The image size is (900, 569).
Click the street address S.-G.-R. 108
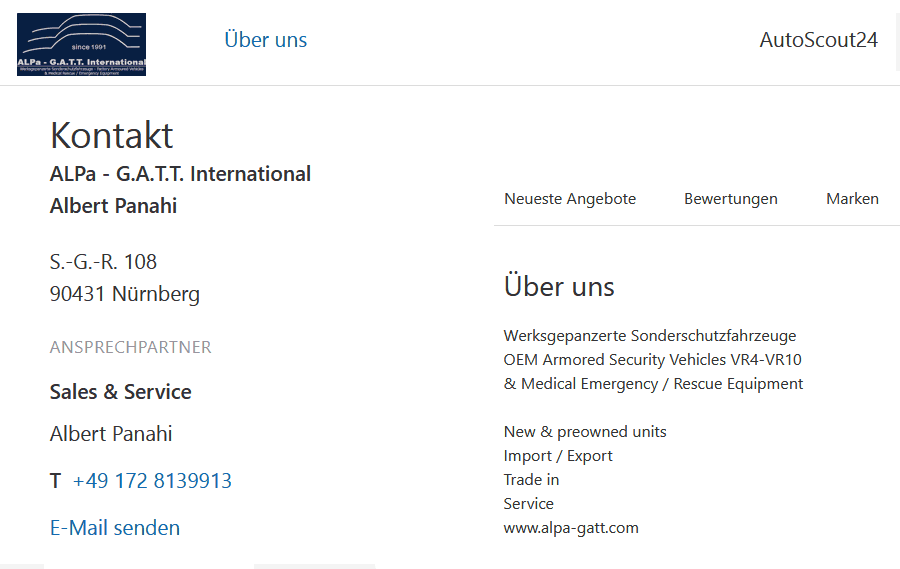coord(103,262)
